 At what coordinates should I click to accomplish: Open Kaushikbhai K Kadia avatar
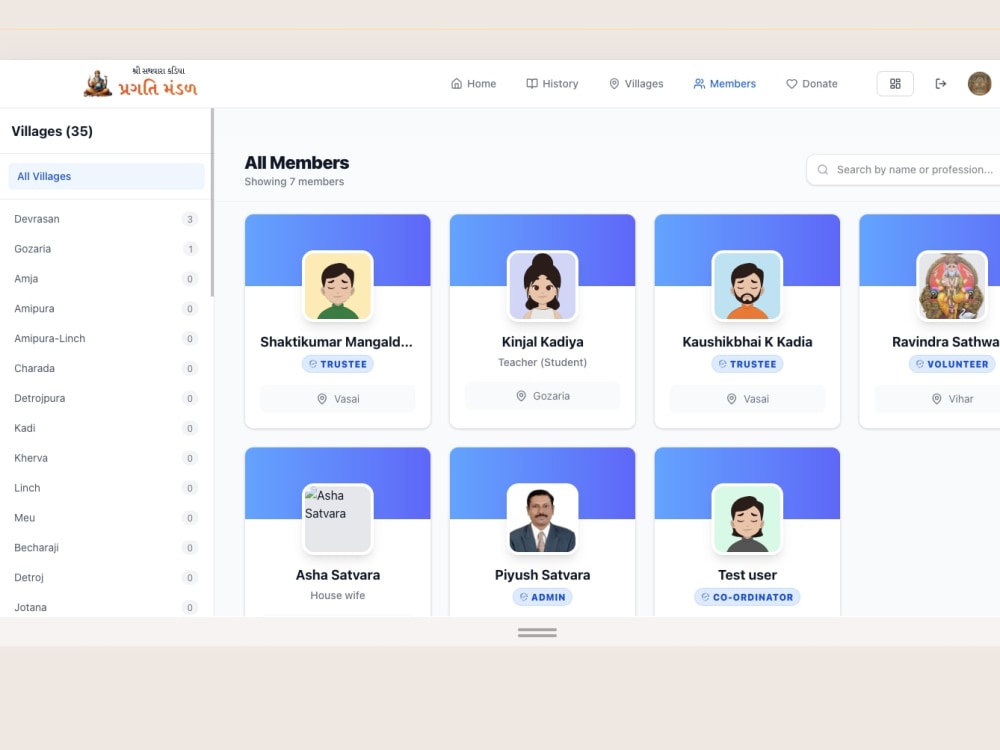click(747, 286)
